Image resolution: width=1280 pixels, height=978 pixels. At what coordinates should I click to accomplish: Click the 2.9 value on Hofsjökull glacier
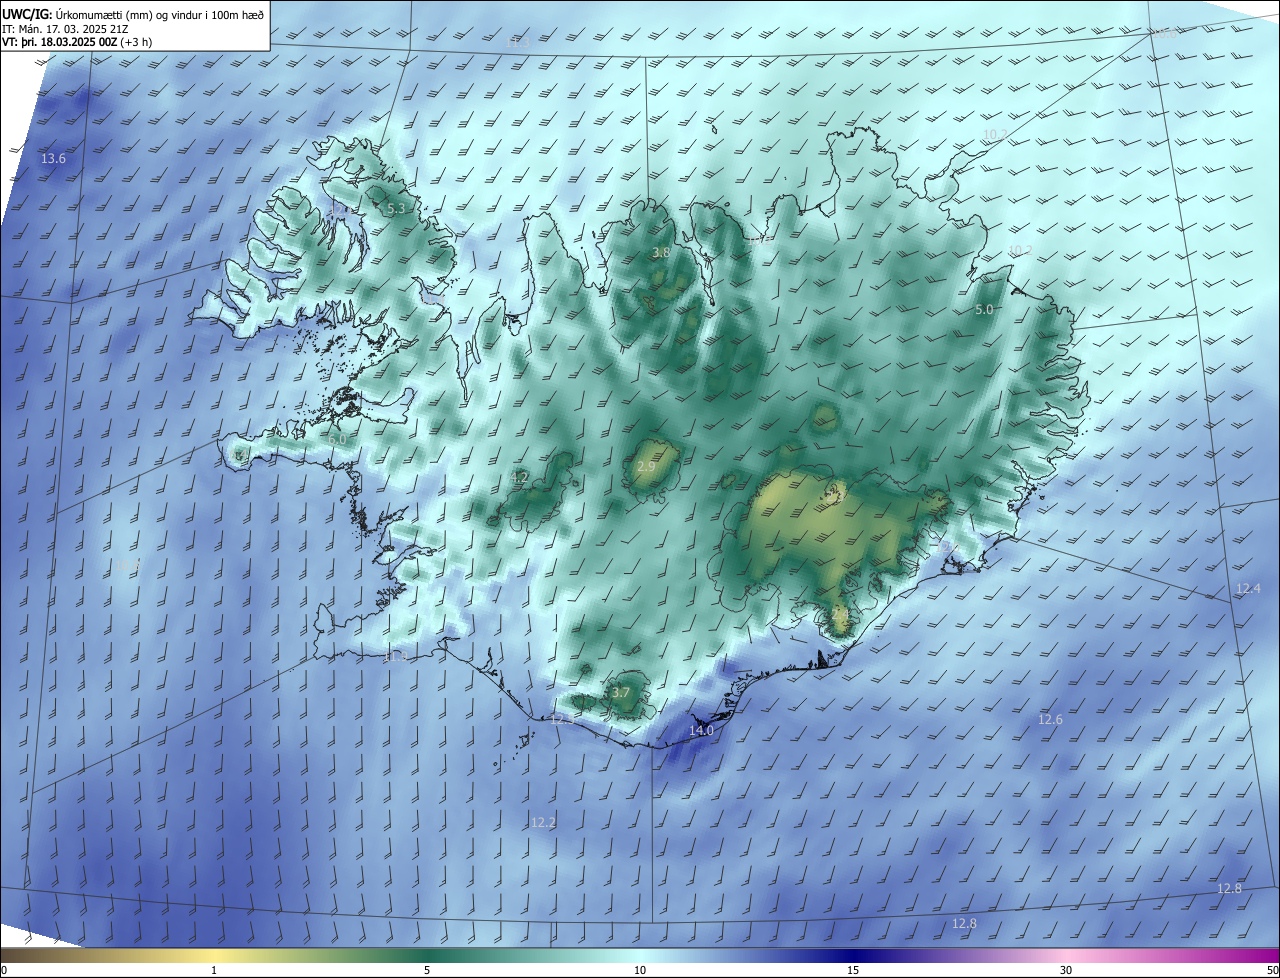tap(646, 467)
